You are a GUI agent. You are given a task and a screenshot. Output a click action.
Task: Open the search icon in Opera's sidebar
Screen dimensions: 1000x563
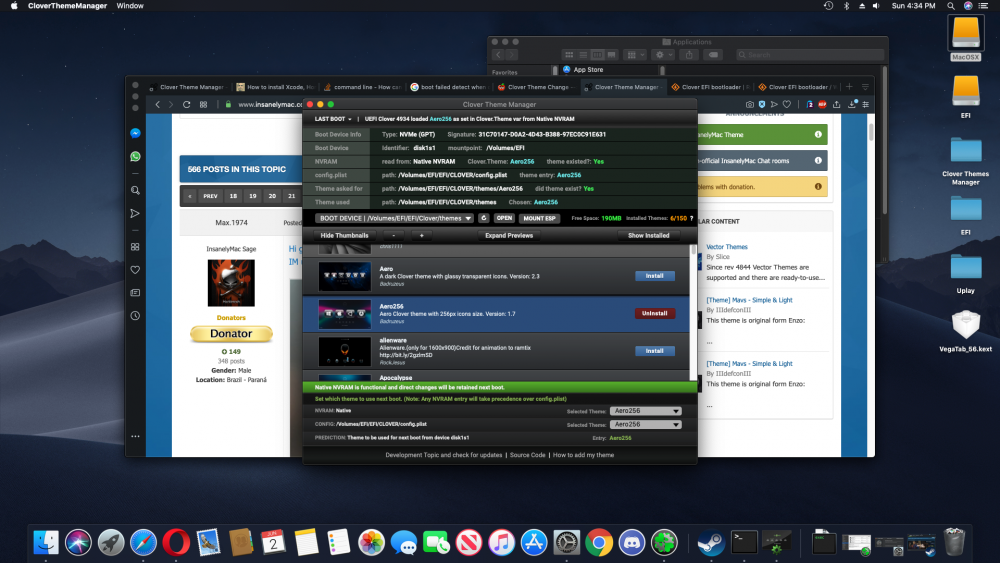tap(135, 190)
